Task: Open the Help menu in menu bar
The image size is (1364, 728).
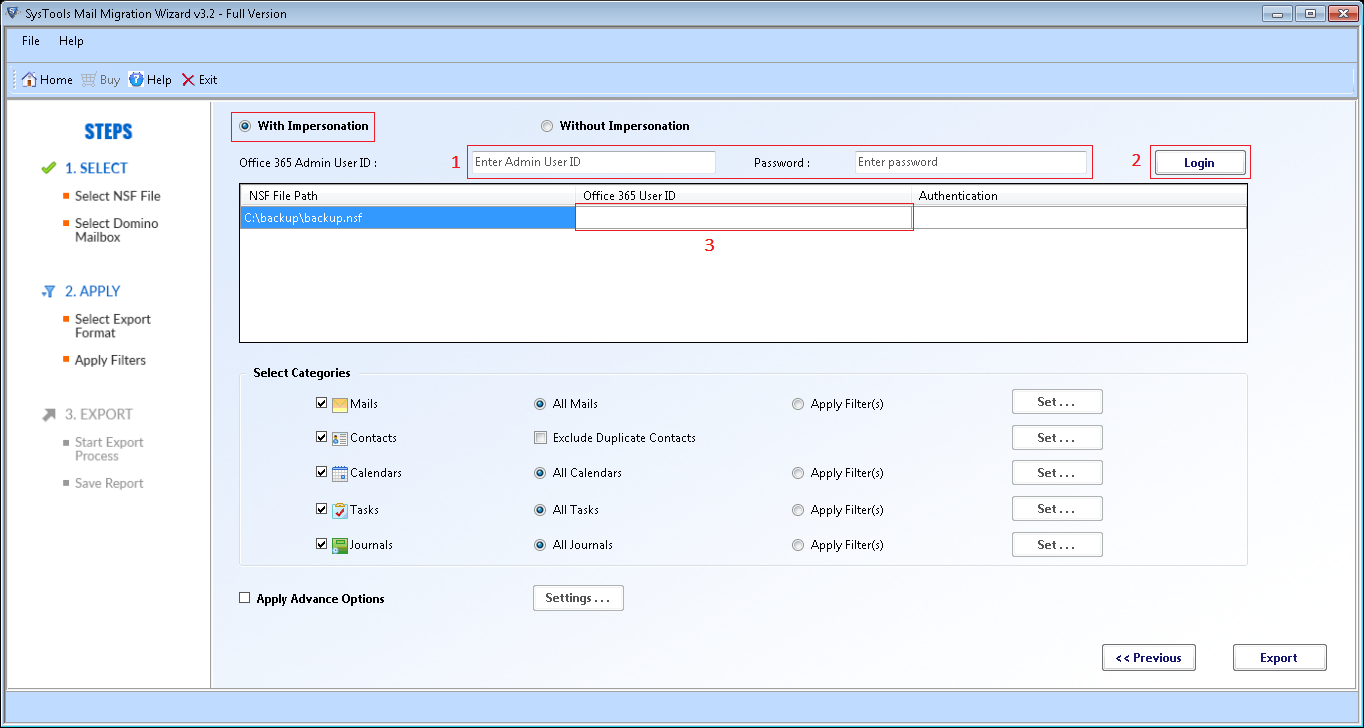Action: pos(71,41)
